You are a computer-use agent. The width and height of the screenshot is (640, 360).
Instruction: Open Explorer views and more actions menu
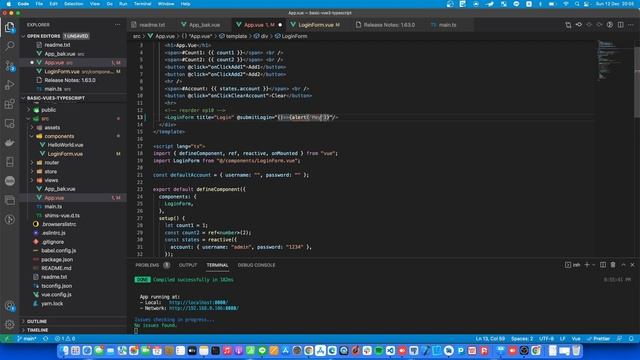pyautogui.click(x=118, y=25)
